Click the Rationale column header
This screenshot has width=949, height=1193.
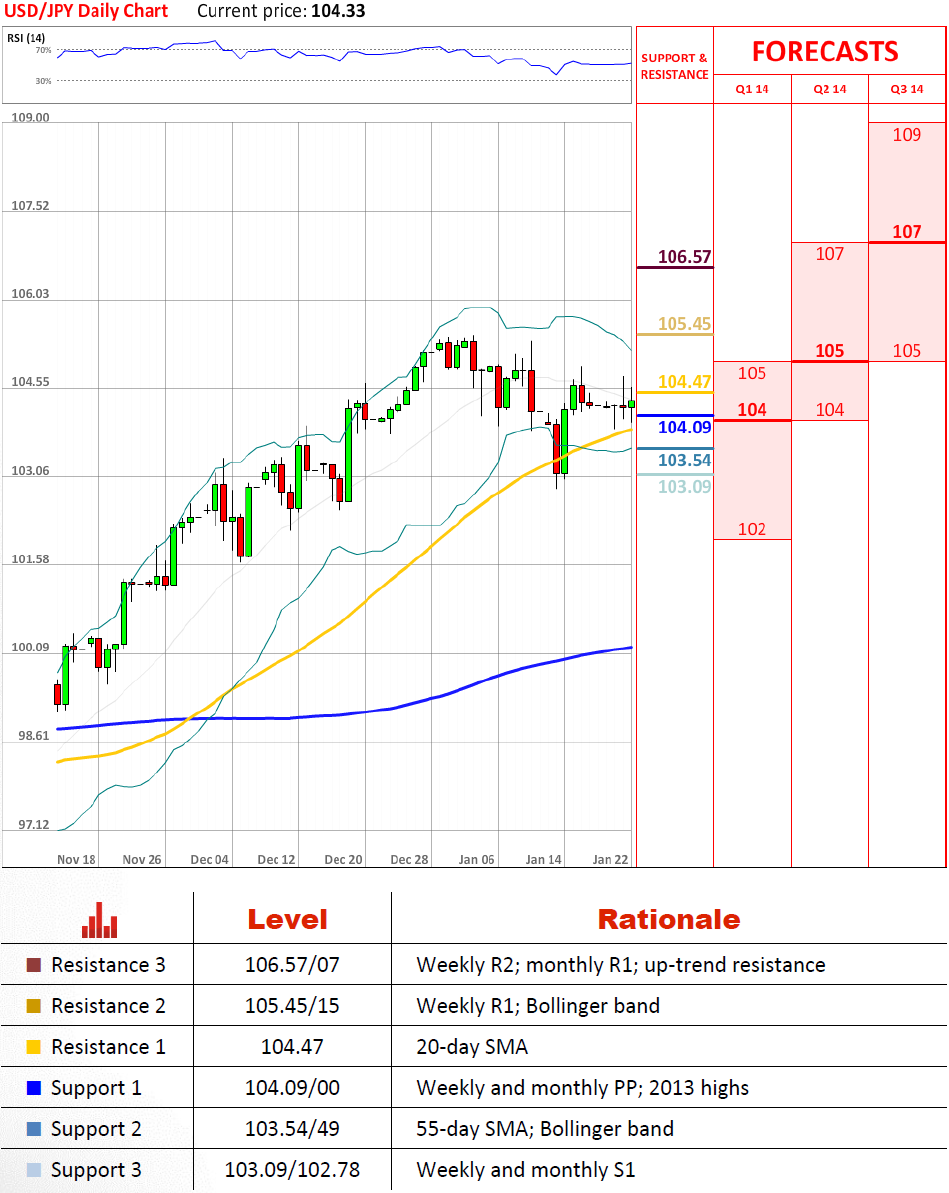coord(668,920)
